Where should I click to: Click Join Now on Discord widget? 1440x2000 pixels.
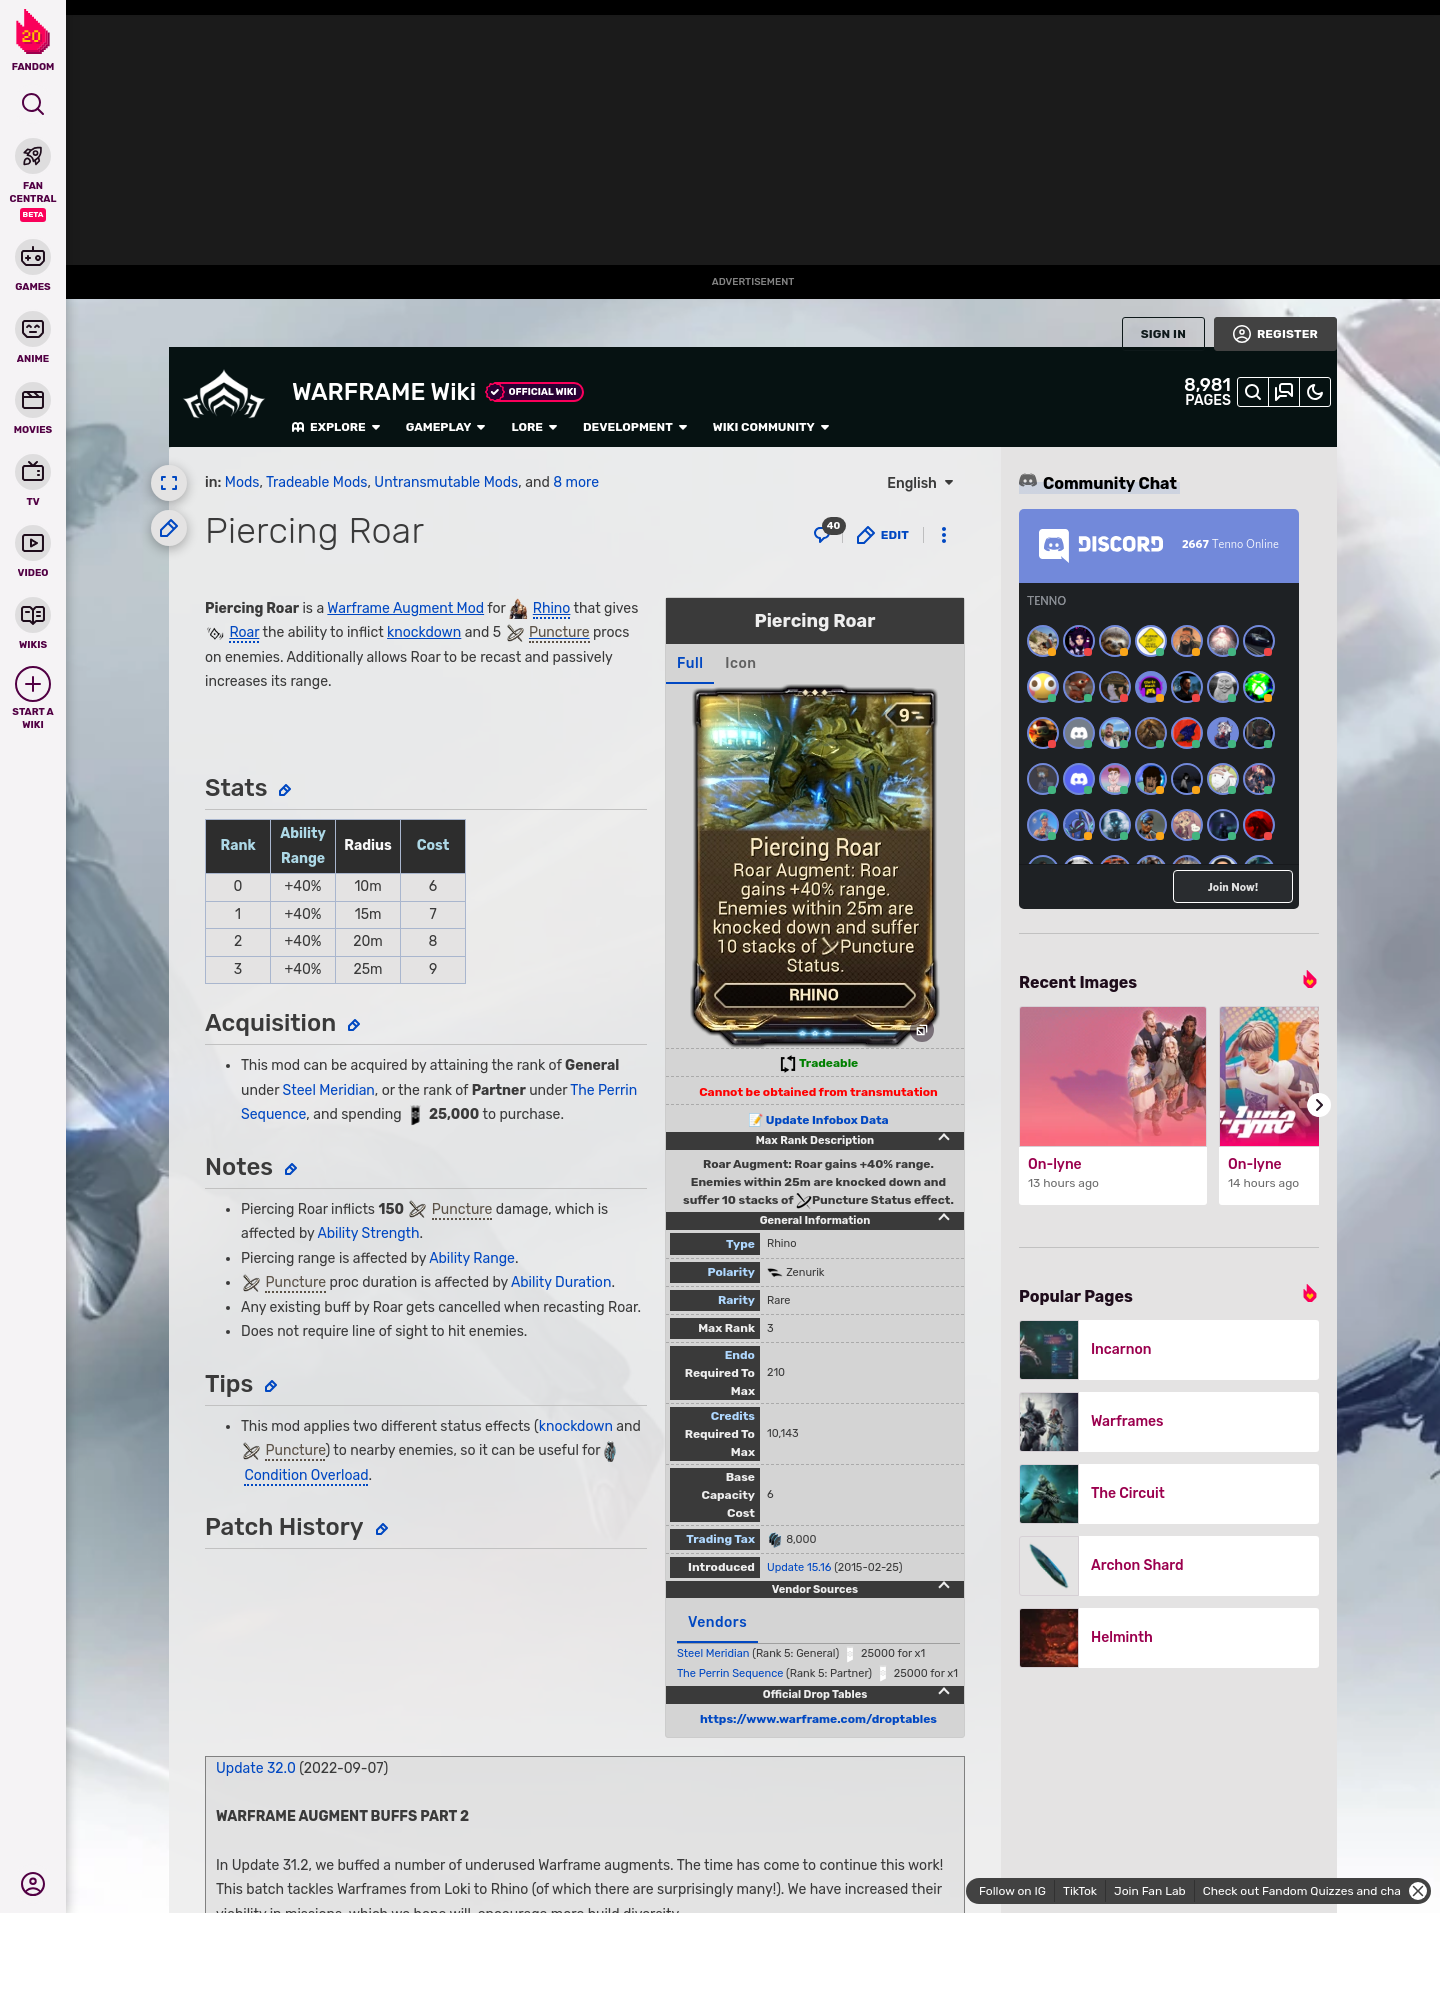point(1232,887)
